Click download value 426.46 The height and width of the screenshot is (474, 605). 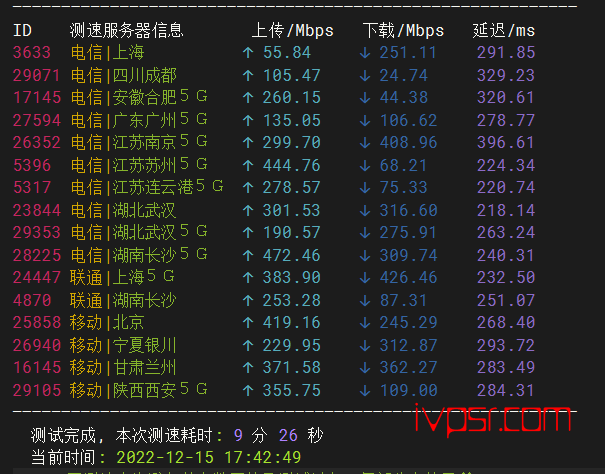[408, 278]
